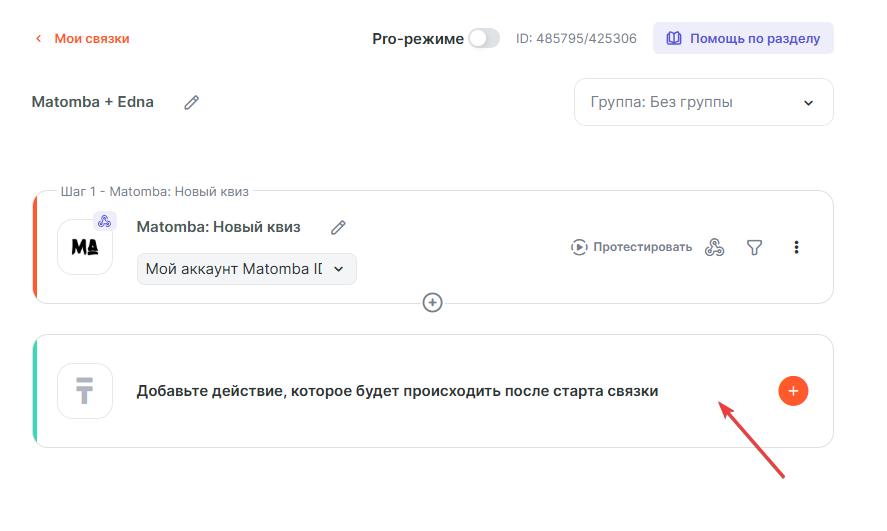Image resolution: width=887 pixels, height=531 pixels.
Task: Click the empty action placeholder icon
Action: click(85, 391)
